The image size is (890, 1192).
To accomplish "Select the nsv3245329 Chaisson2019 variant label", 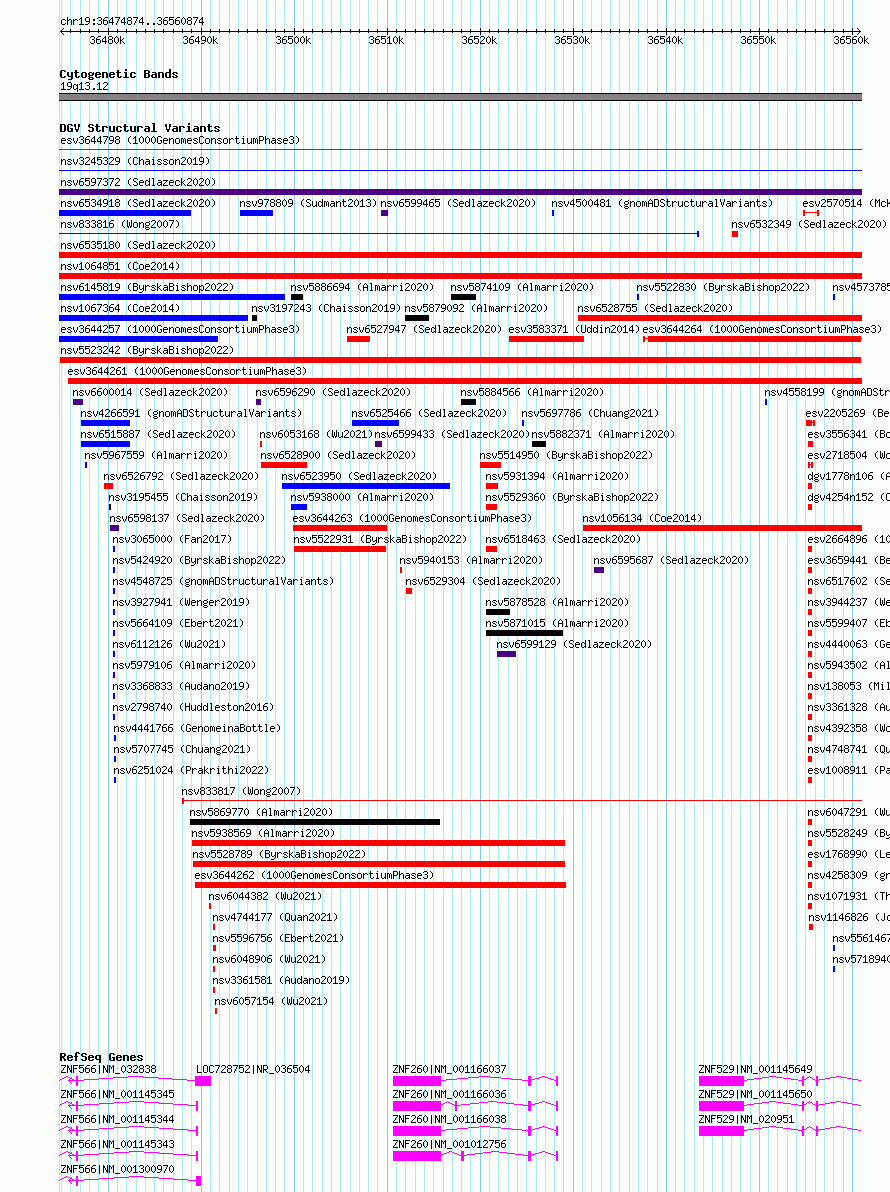I will [135, 161].
